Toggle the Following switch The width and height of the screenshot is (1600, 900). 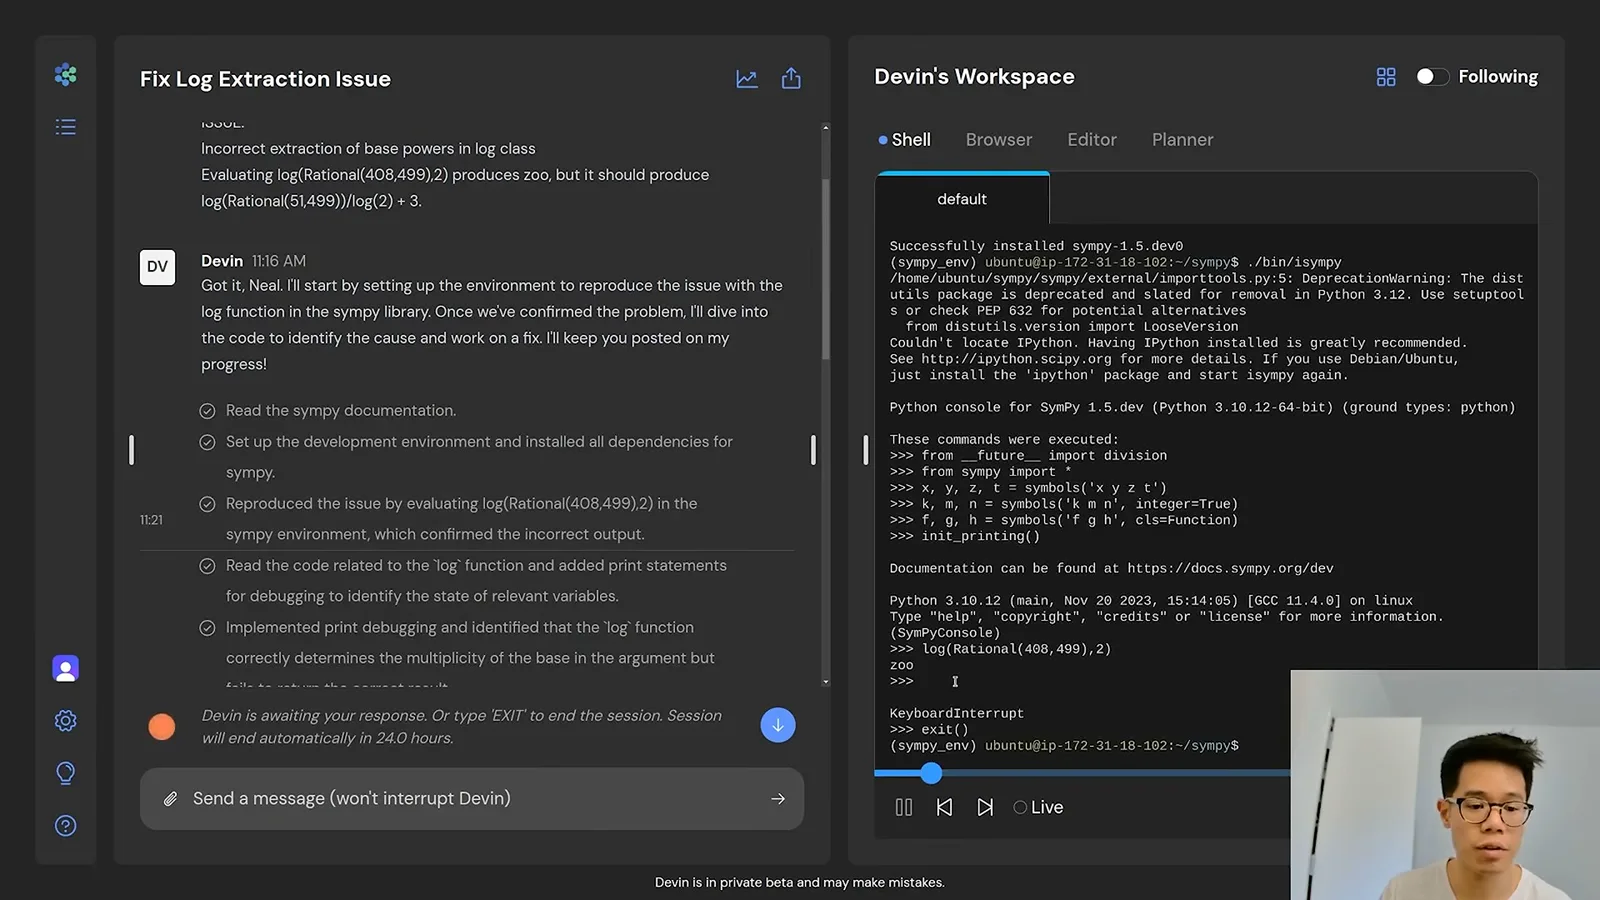(1432, 77)
